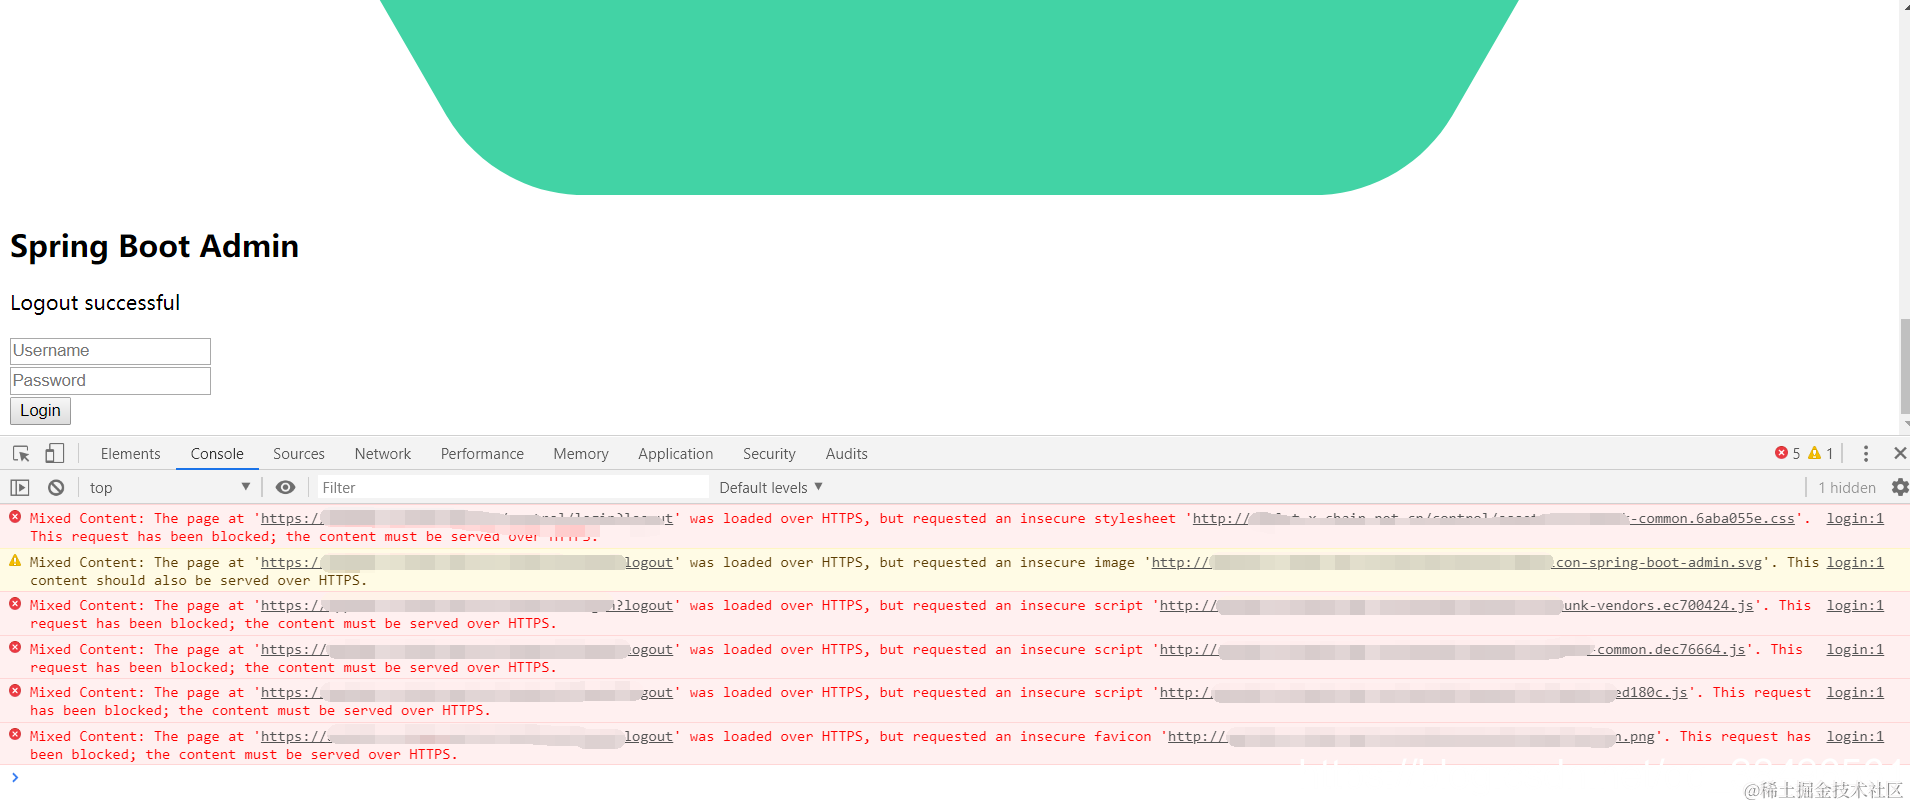Clear the console with the ban icon
The width and height of the screenshot is (1910, 807).
tap(56, 488)
